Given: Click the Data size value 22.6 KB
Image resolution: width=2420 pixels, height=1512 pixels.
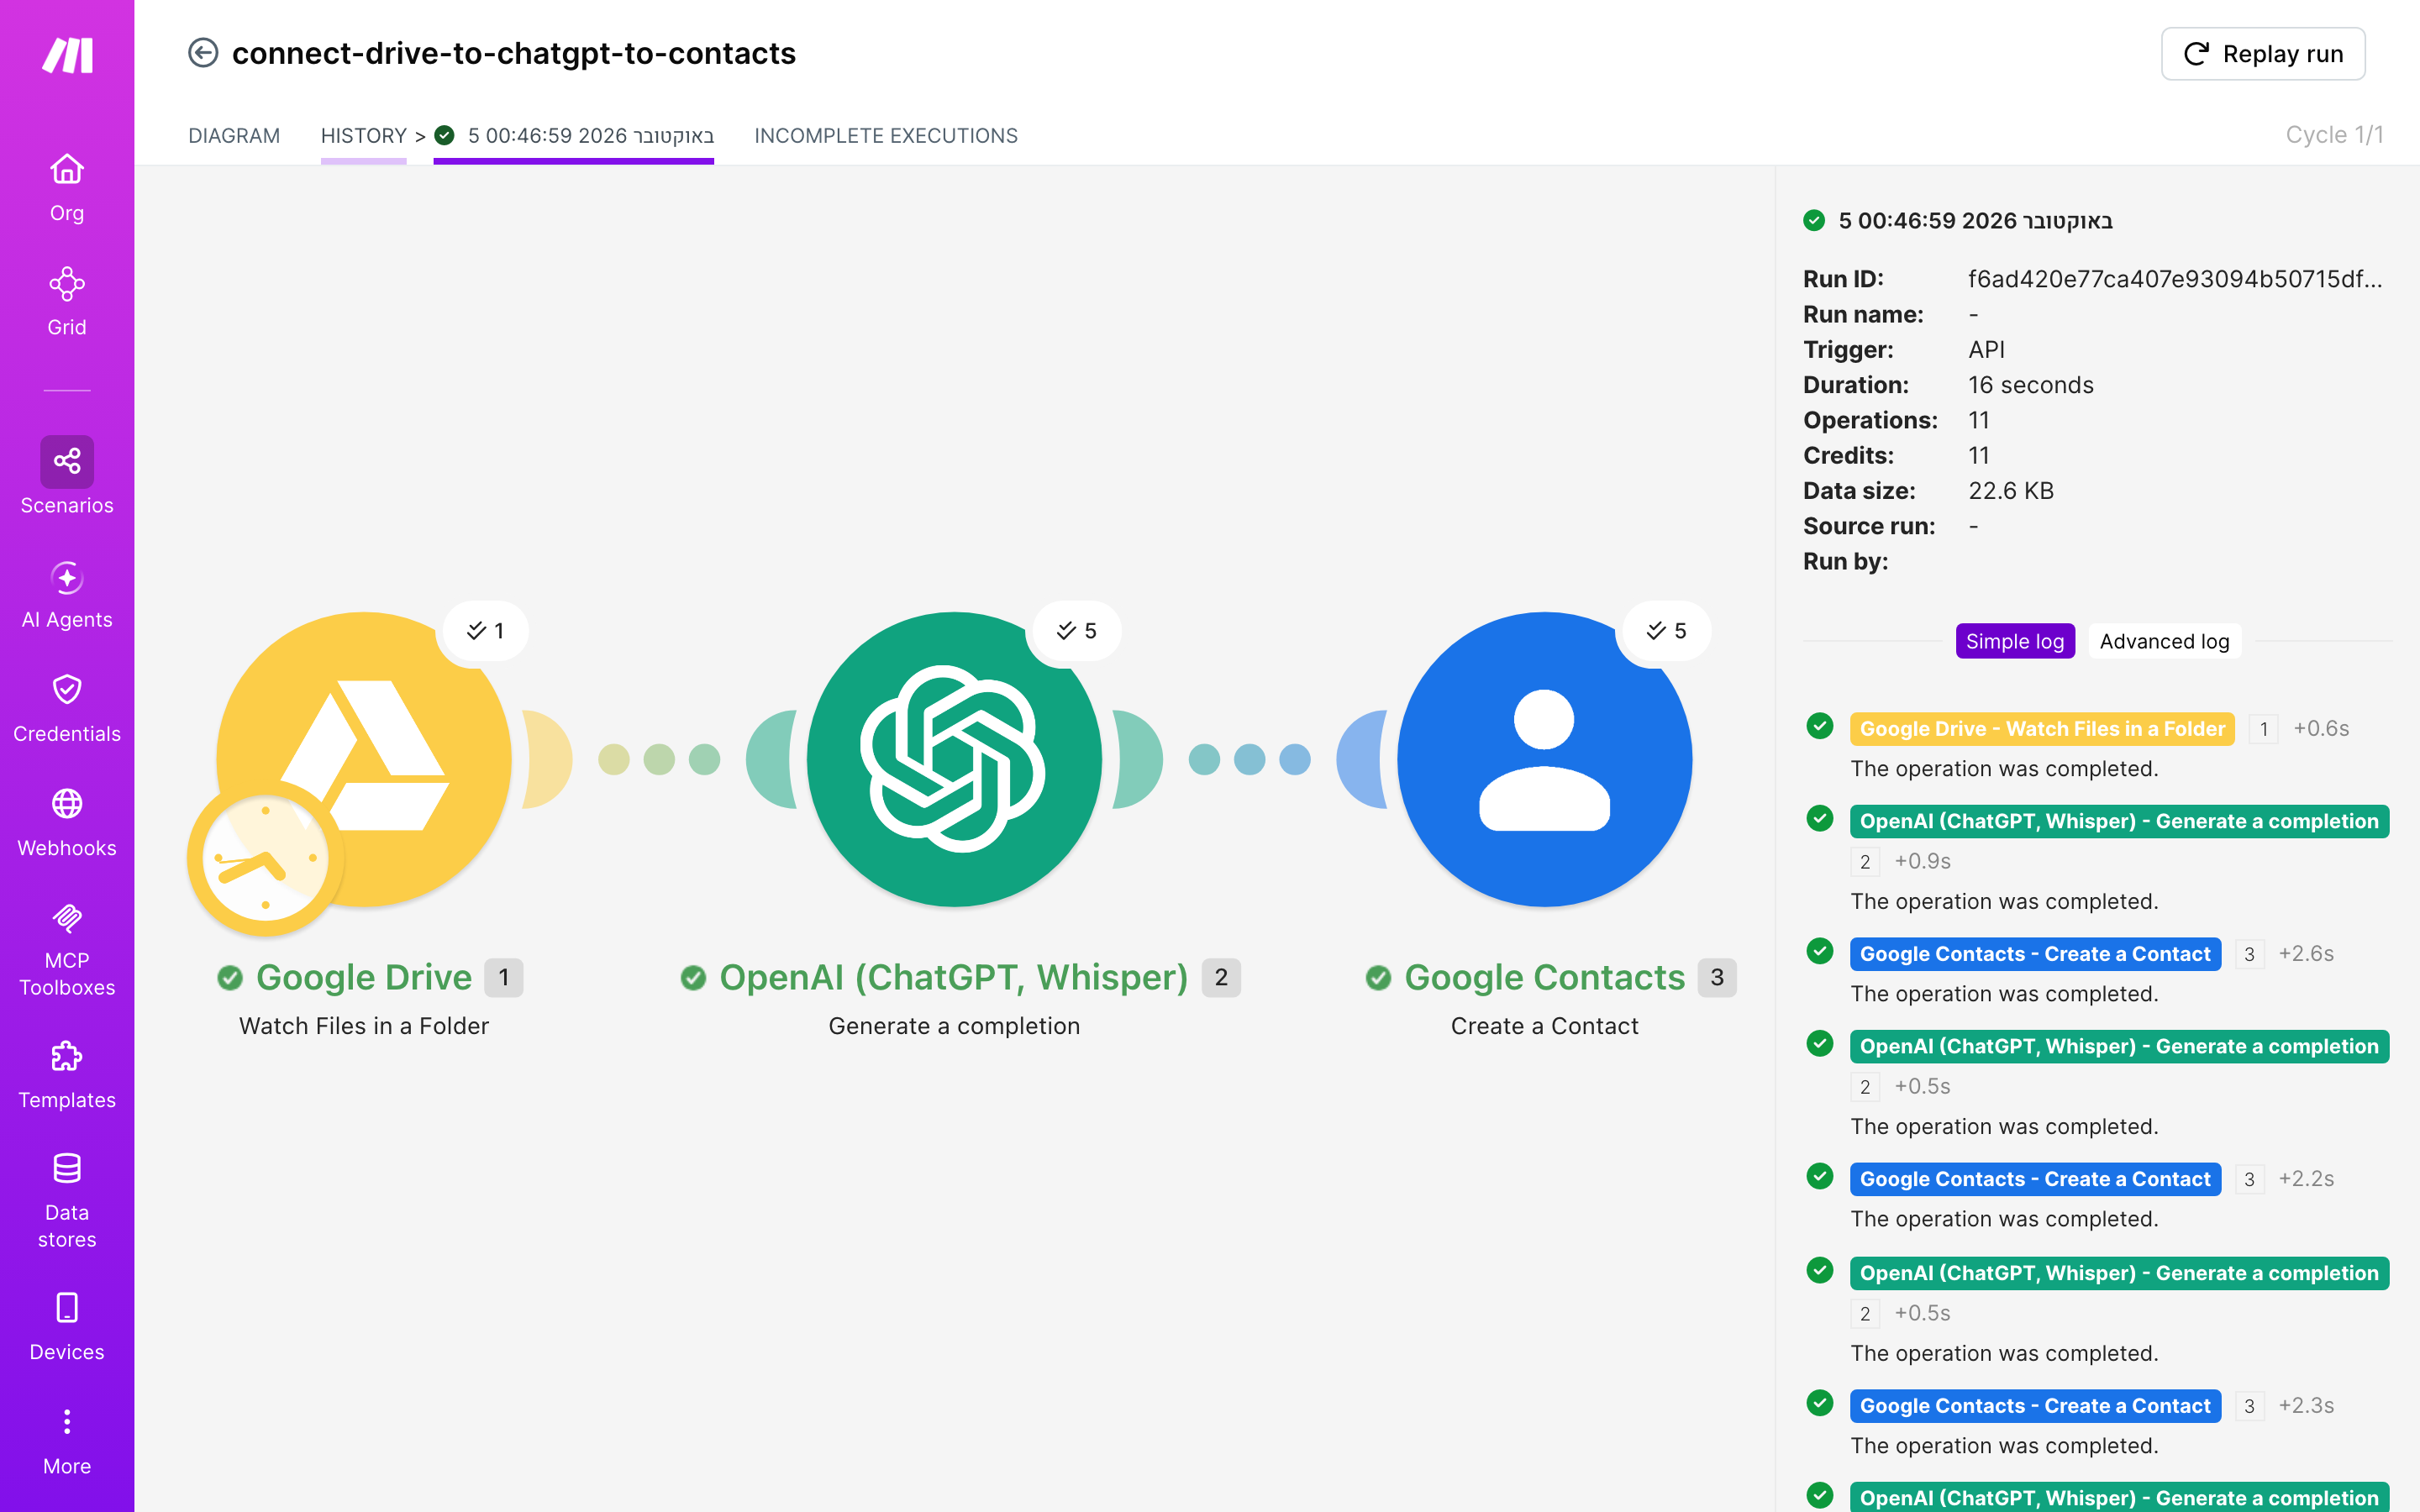Looking at the screenshot, I should coord(2011,491).
